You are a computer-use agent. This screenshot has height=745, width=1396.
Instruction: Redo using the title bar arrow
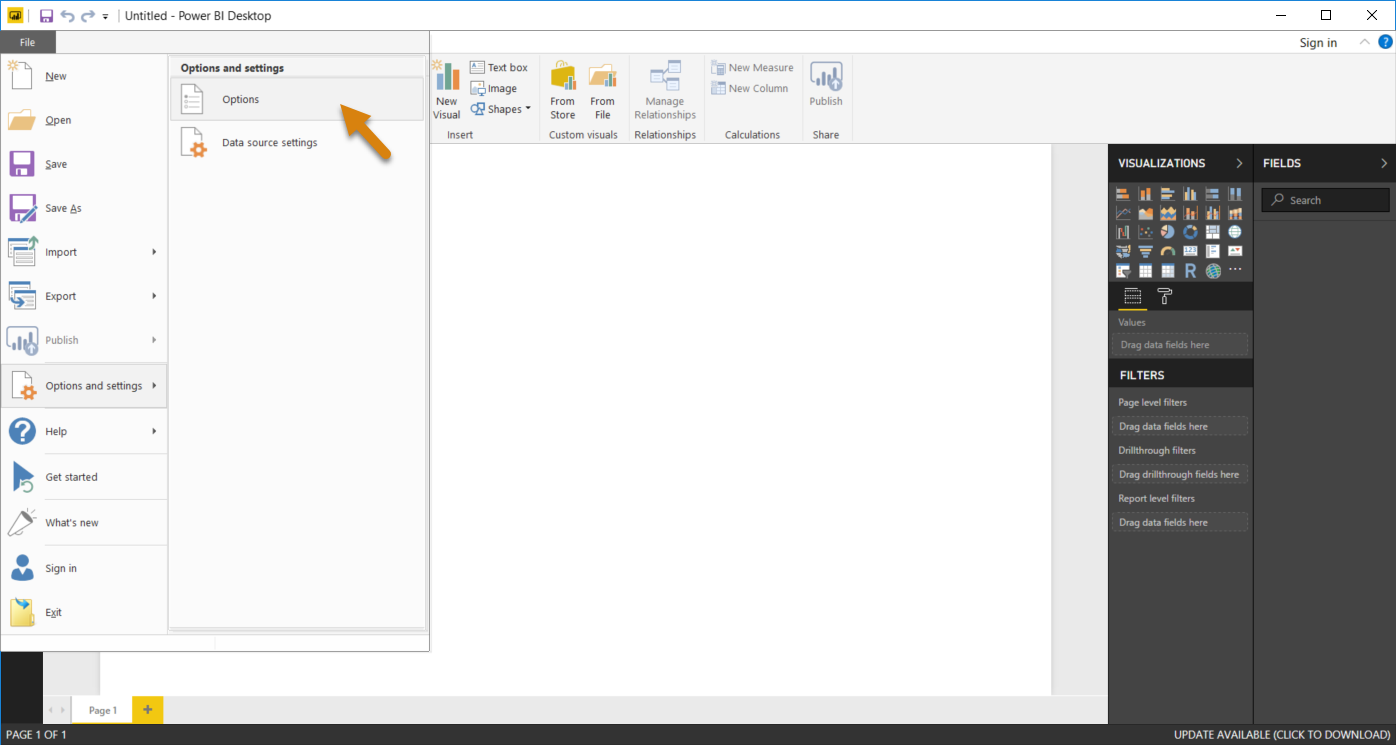(88, 16)
